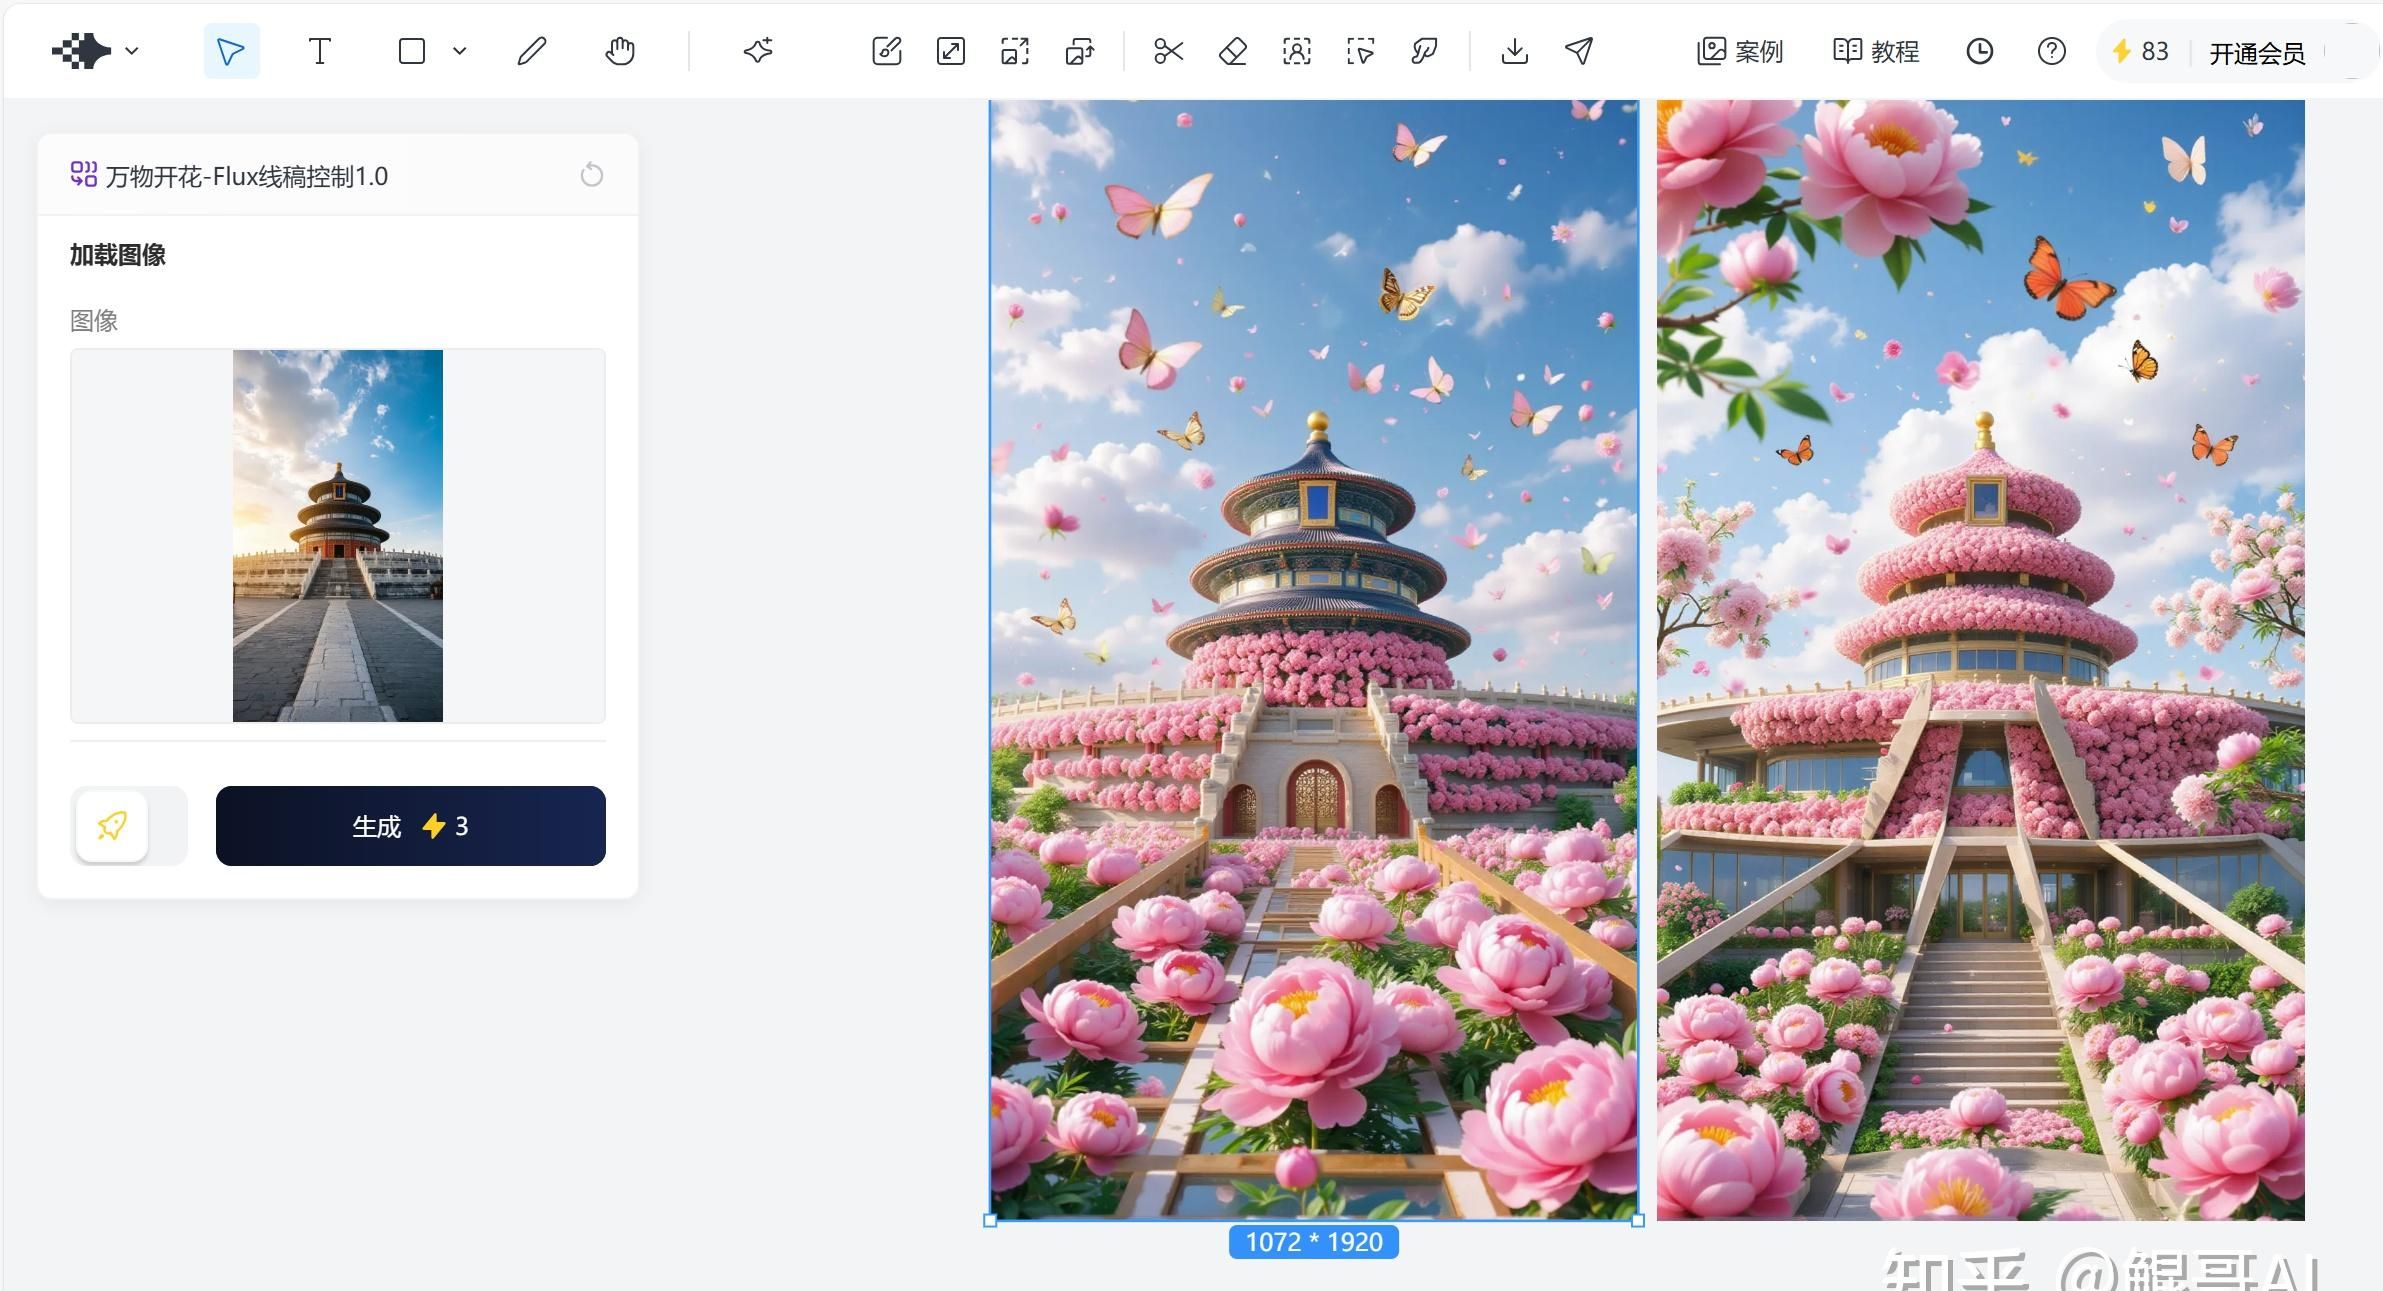The image size is (2383, 1291).
Task: Expand the rectangle shape tool dropdown
Action: tap(460, 51)
